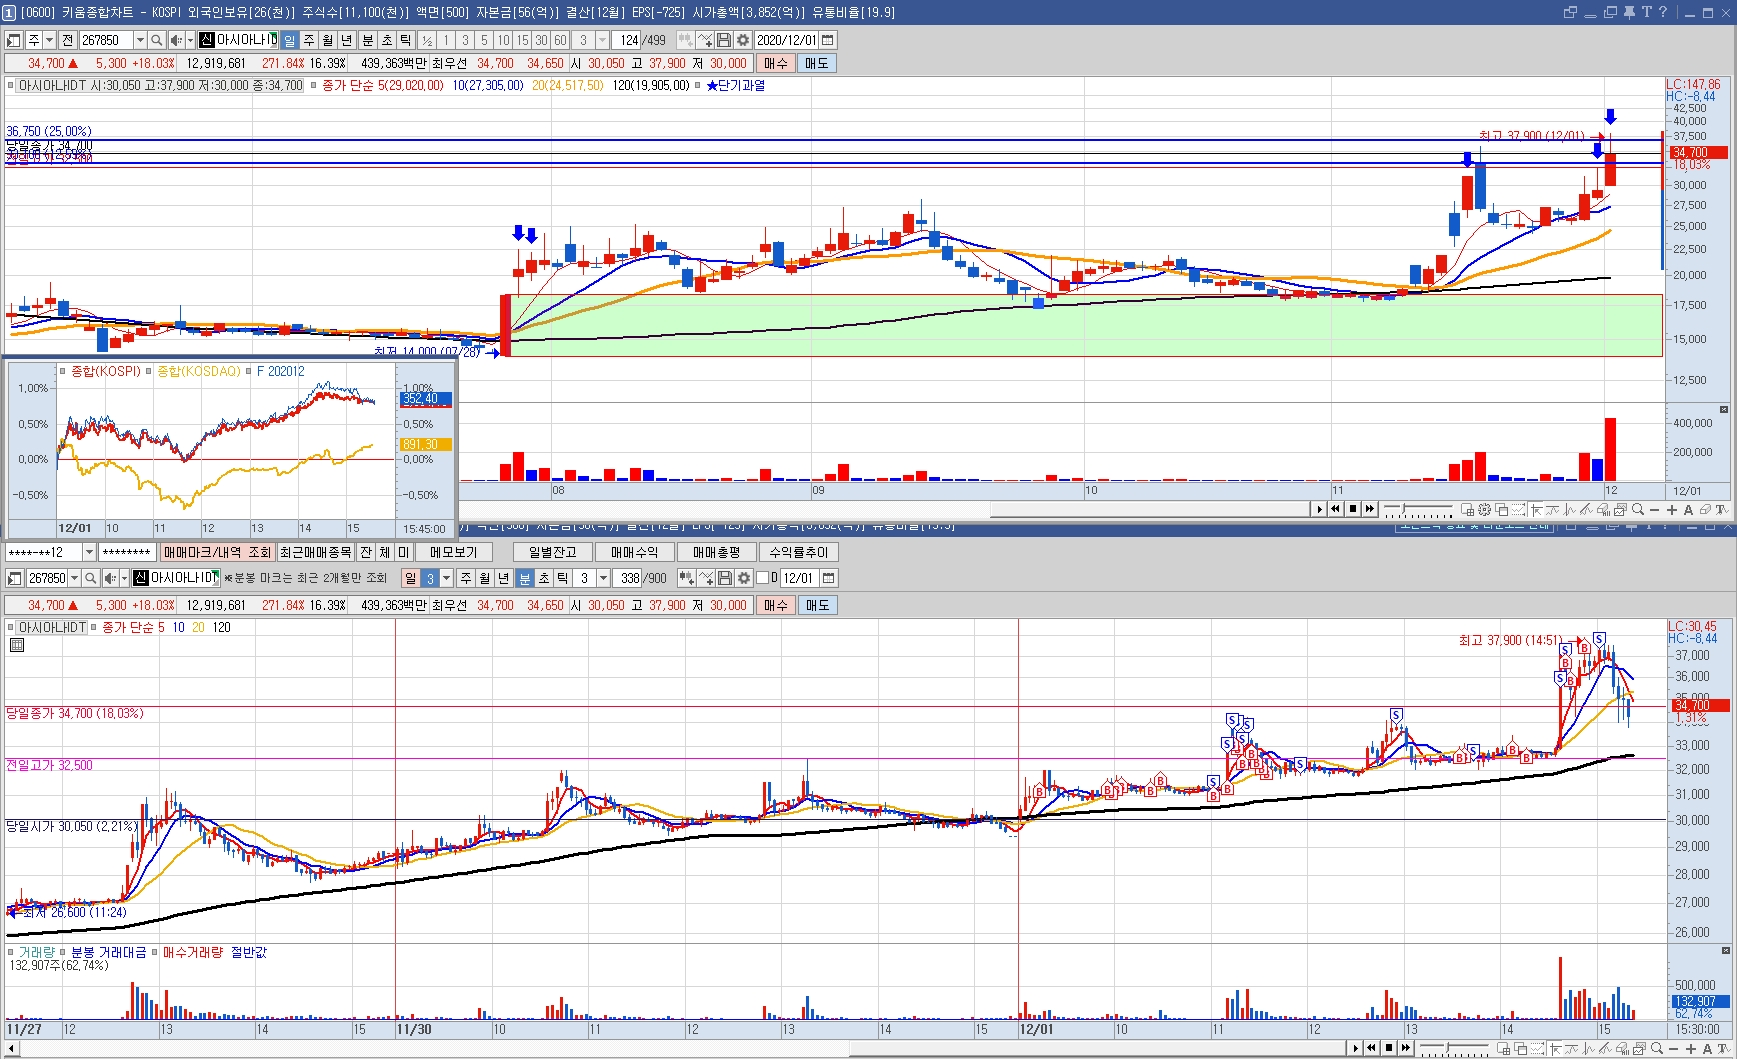
Task: Stop chart replay in upper chart
Action: [1353, 509]
